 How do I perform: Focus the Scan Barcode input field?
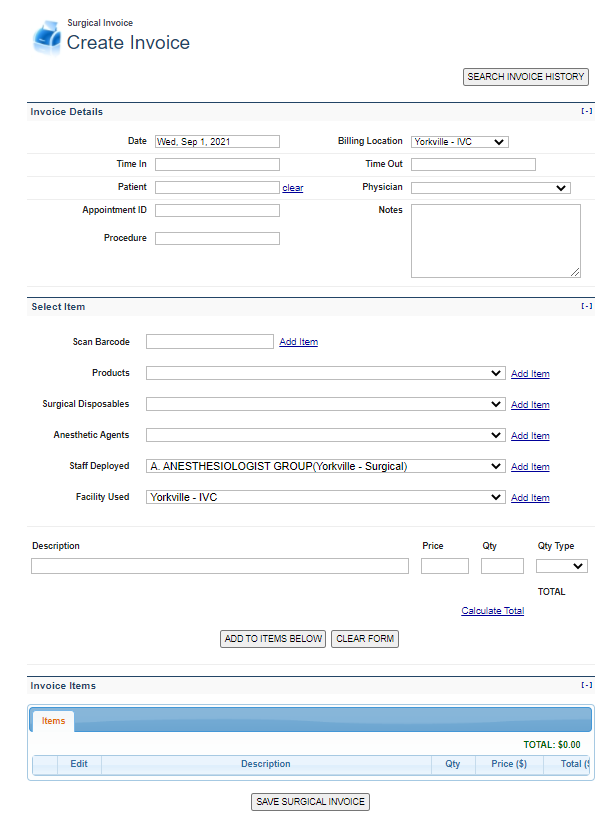pyautogui.click(x=209, y=342)
